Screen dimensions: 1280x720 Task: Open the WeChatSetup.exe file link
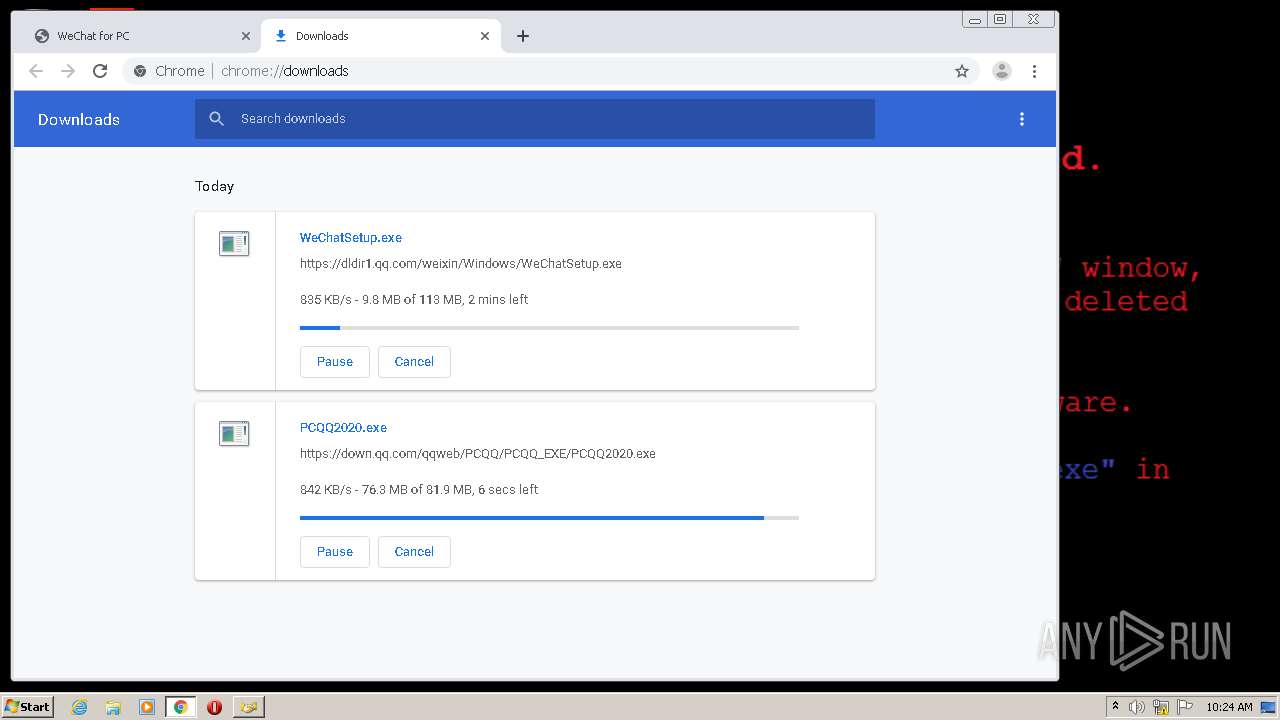click(x=351, y=238)
